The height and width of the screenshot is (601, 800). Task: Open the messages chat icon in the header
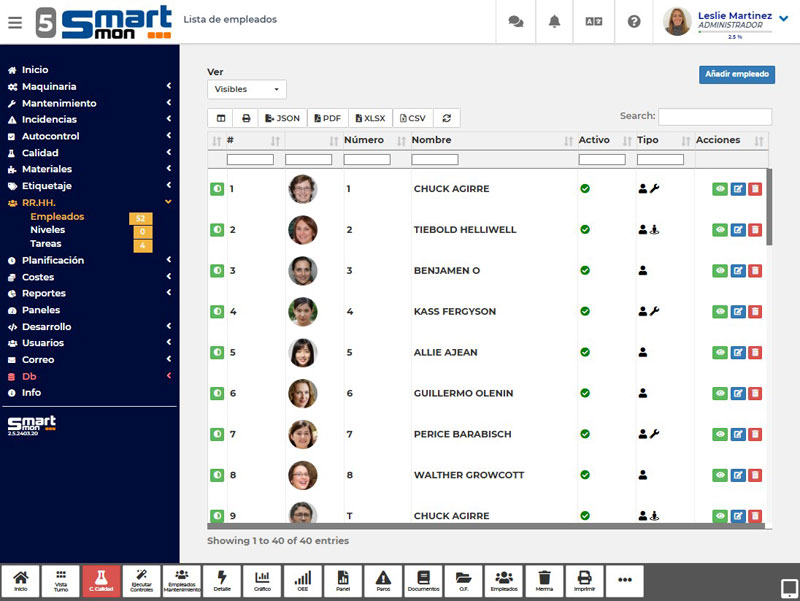pos(514,21)
